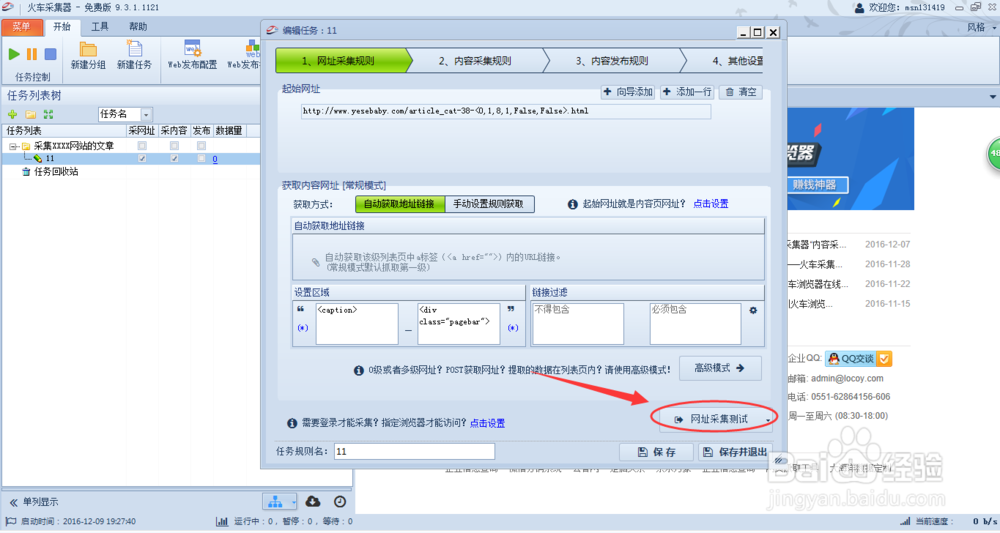Click the QQ交谈 button in background page
The width and height of the screenshot is (1000, 533).
(858, 359)
